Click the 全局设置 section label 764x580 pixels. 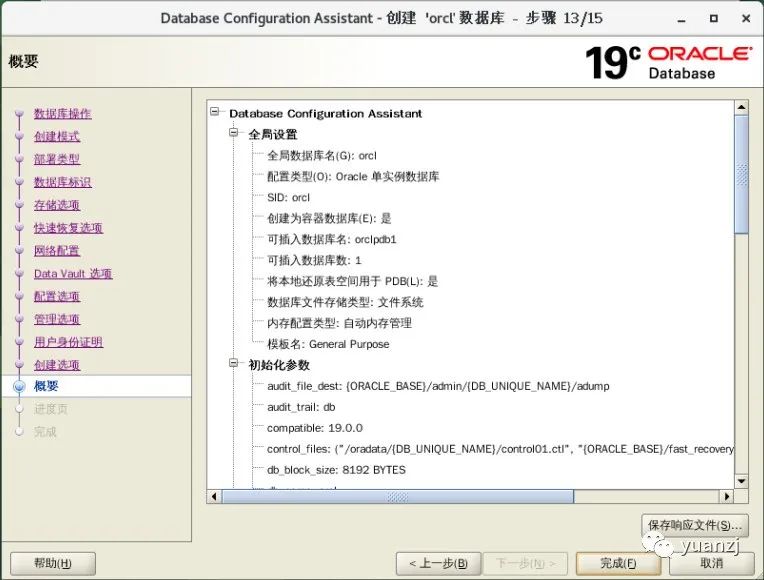(x=272, y=135)
